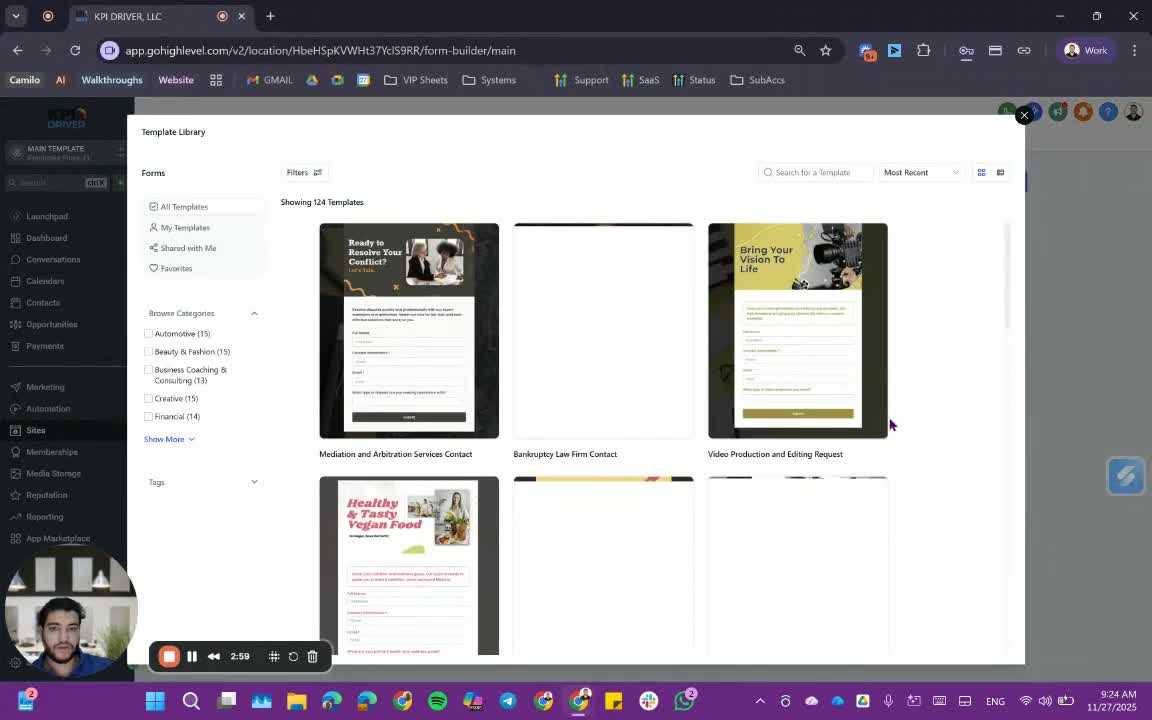The image size is (1152, 720).
Task: Open Bankruptcy Law Firm Contact template thumbnail
Action: [x=603, y=331]
